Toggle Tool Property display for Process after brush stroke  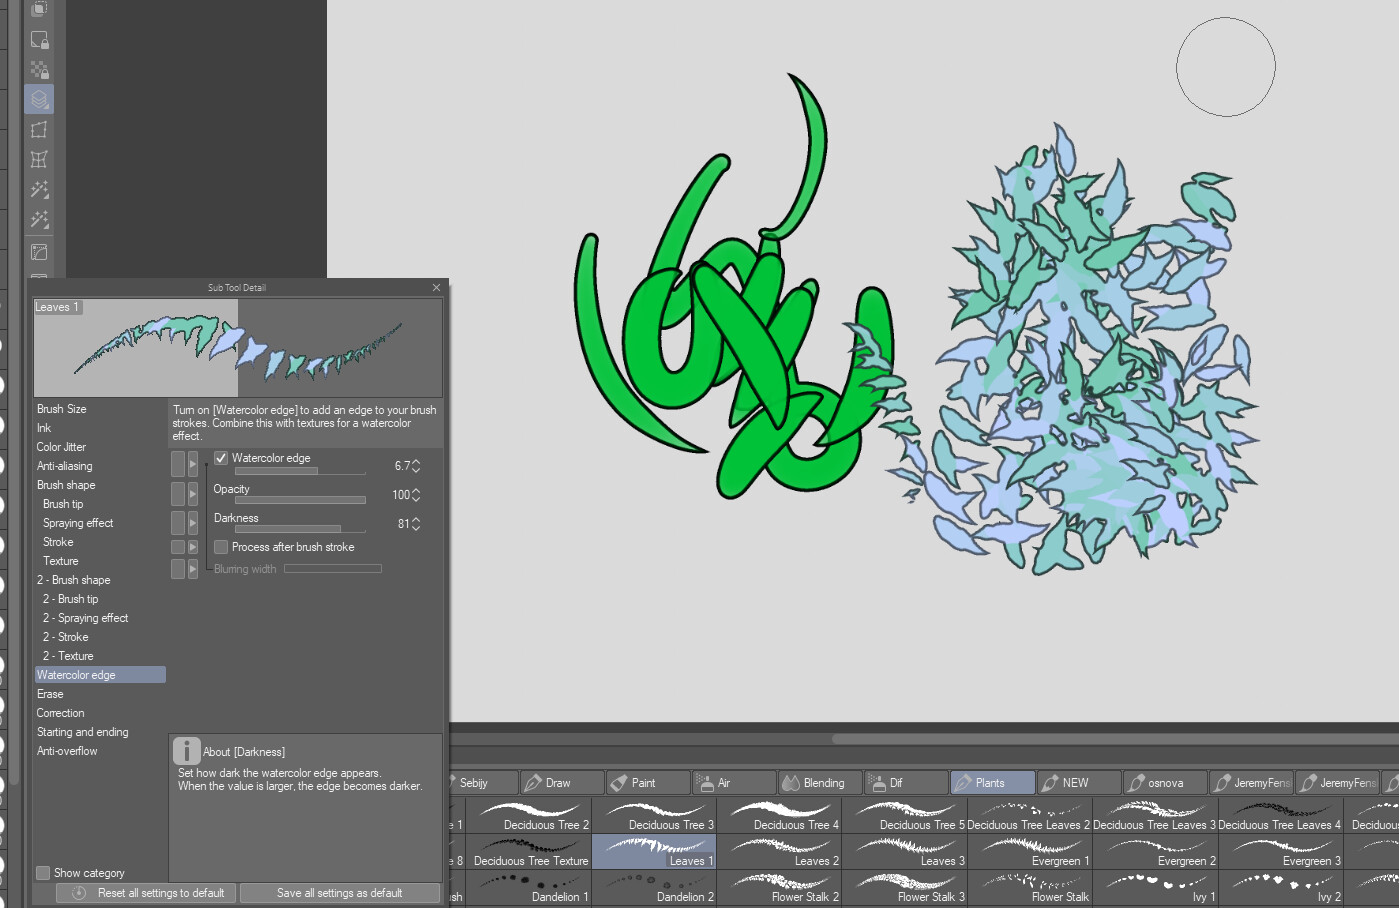pos(178,547)
